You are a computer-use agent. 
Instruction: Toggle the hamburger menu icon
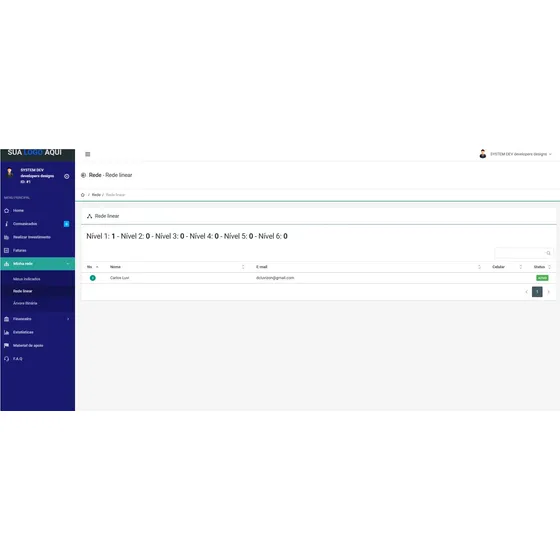click(x=88, y=154)
